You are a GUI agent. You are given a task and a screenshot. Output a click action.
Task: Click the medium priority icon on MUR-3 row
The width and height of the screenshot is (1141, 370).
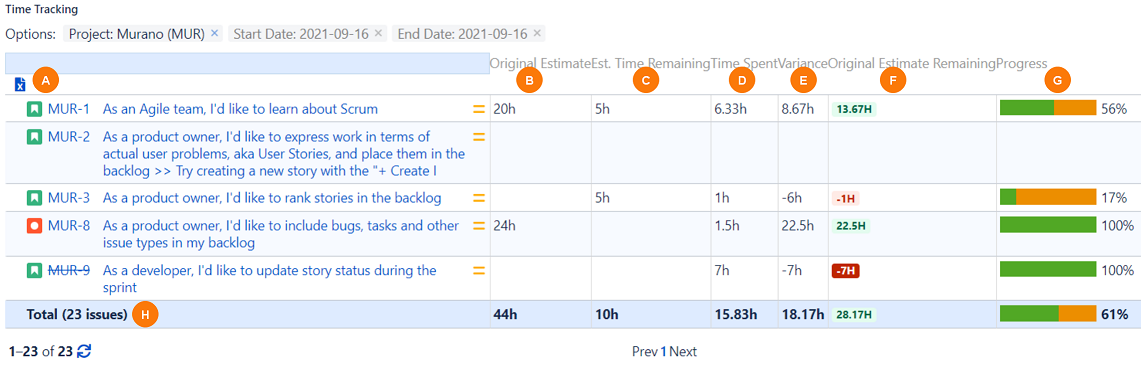pos(479,197)
